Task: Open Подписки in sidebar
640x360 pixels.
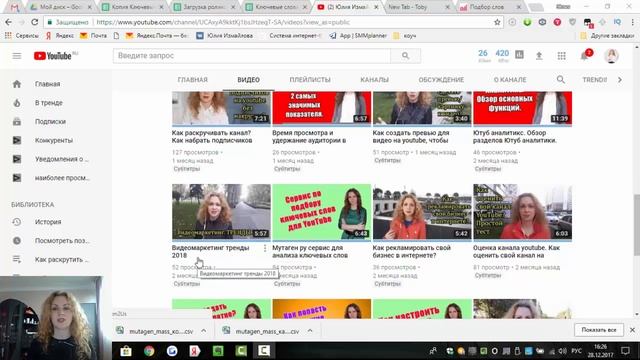Action: point(51,121)
